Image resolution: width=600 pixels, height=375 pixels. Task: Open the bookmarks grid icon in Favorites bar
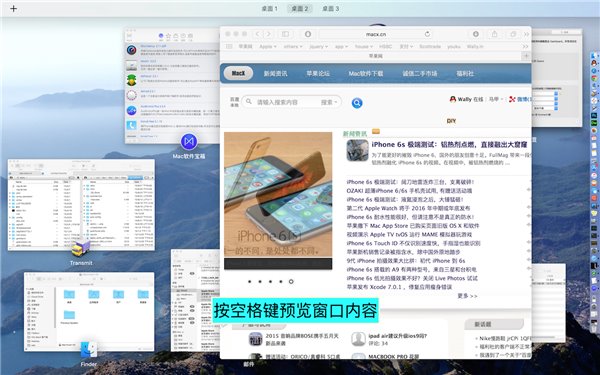point(229,46)
